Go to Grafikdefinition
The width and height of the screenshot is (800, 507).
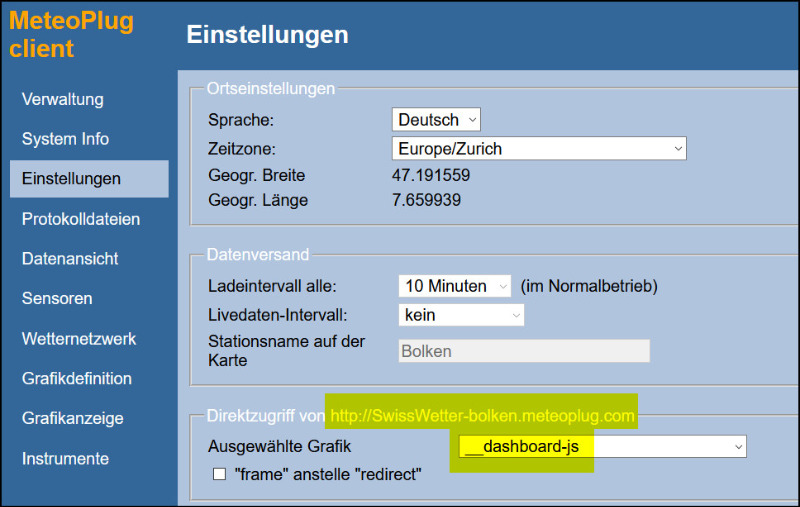77,378
